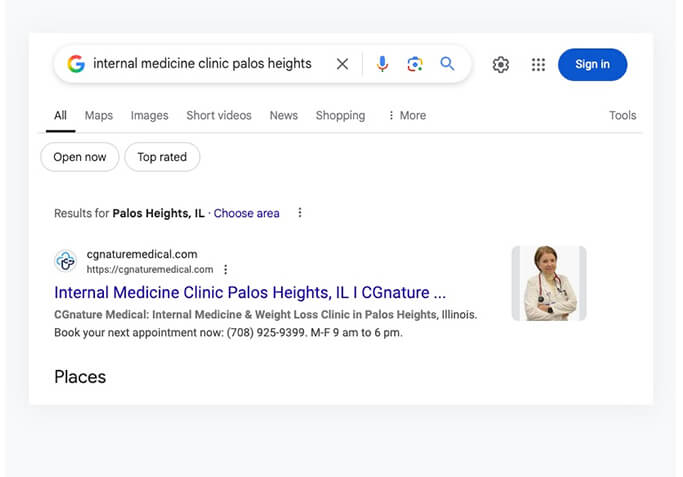Click the Sign in button
The height and width of the screenshot is (477, 683).
(x=592, y=64)
